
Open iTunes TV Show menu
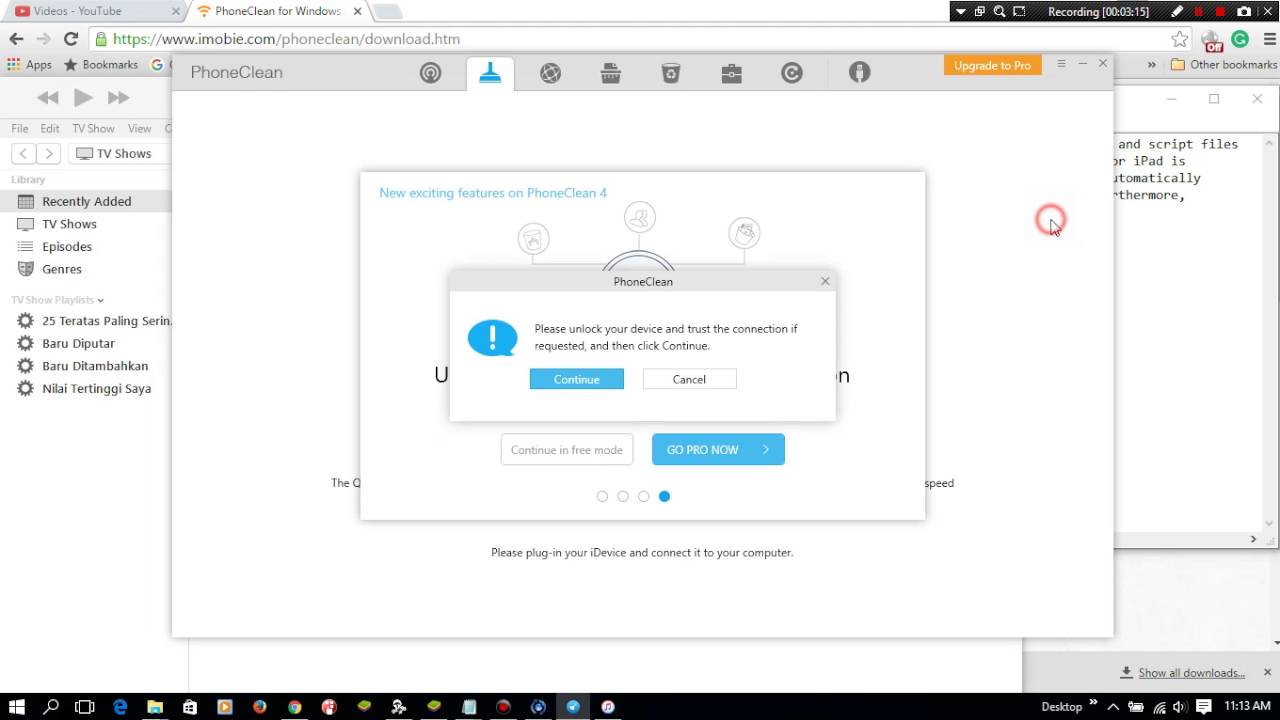tap(93, 128)
